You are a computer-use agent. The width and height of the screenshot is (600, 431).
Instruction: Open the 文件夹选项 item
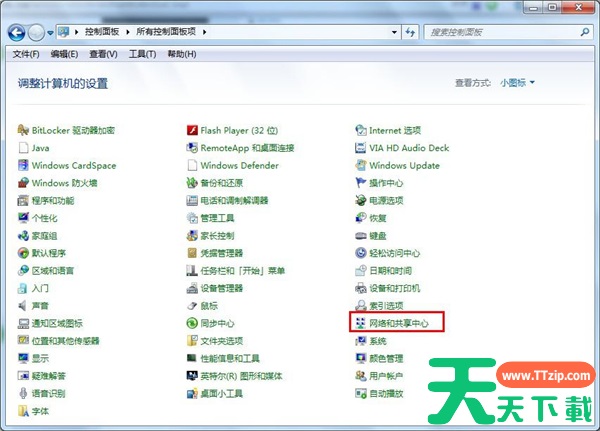tap(222, 341)
